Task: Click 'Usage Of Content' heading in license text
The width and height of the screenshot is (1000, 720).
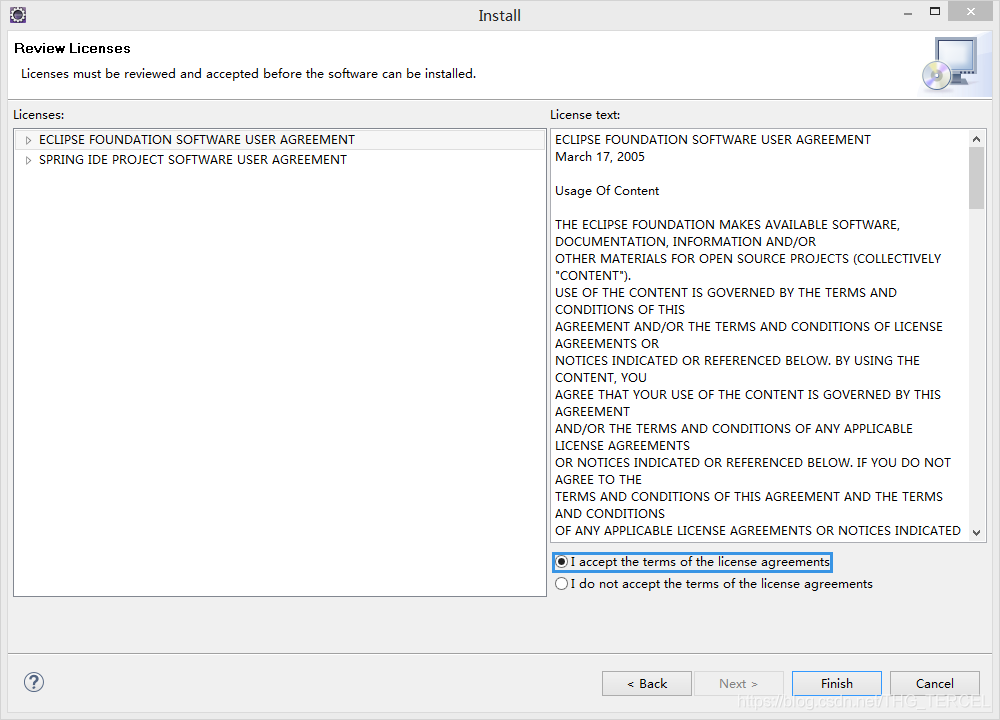Action: point(607,191)
